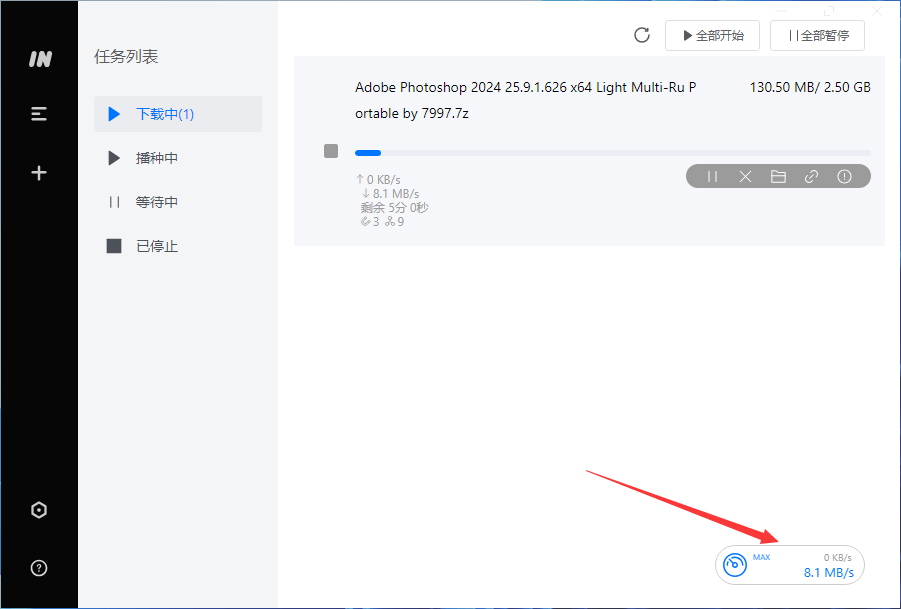The width and height of the screenshot is (901, 609).
Task: Click the 130.50 MB/ 2.50 GB size text
Action: click(810, 87)
